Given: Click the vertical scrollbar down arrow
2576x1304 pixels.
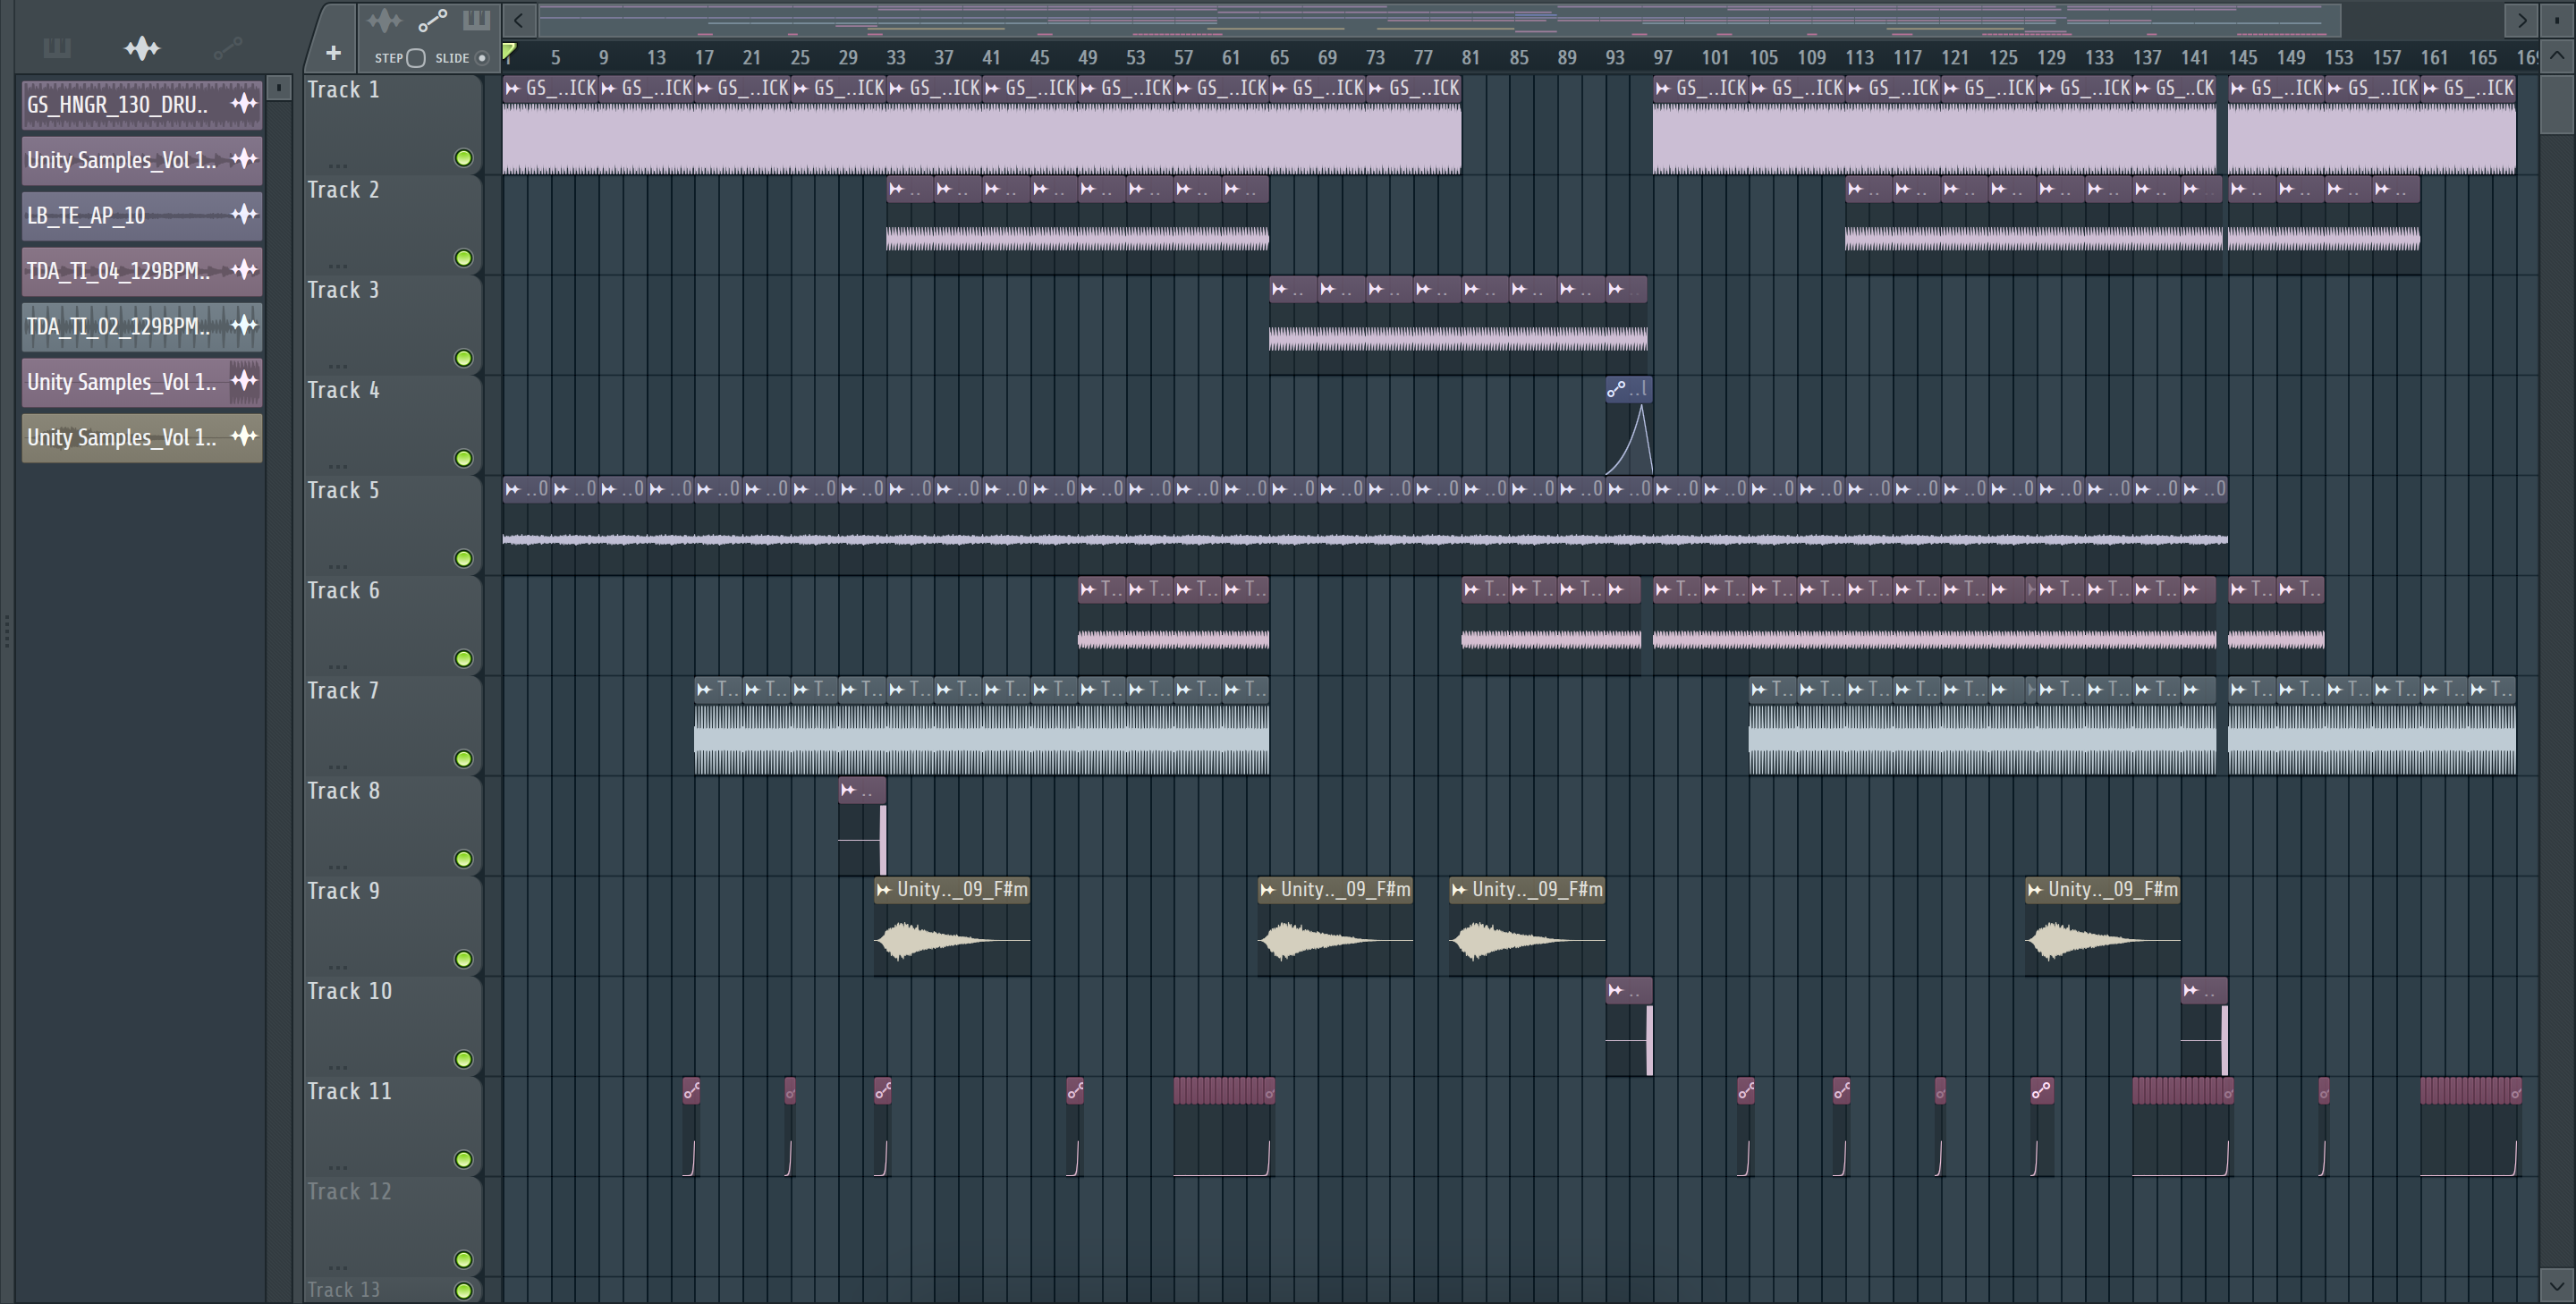Looking at the screenshot, I should [x=2557, y=1286].
